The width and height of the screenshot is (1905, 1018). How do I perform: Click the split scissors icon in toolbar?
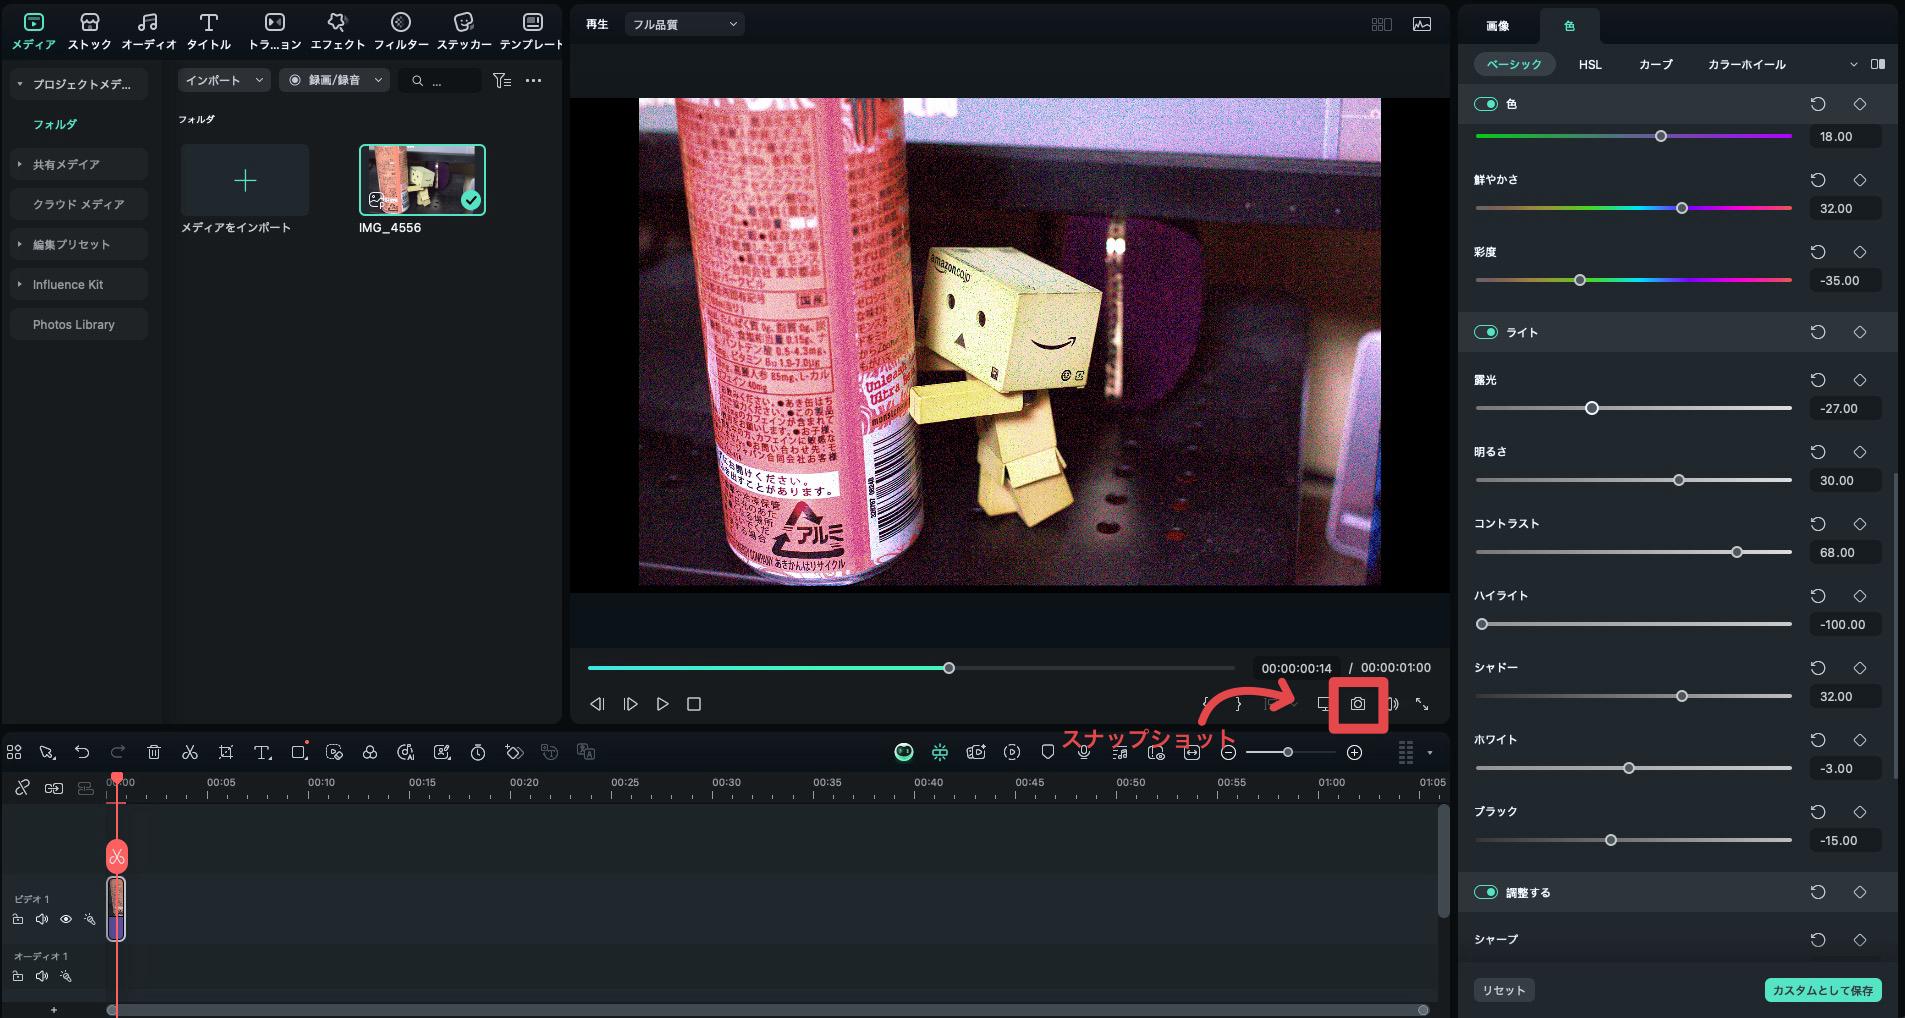point(190,752)
